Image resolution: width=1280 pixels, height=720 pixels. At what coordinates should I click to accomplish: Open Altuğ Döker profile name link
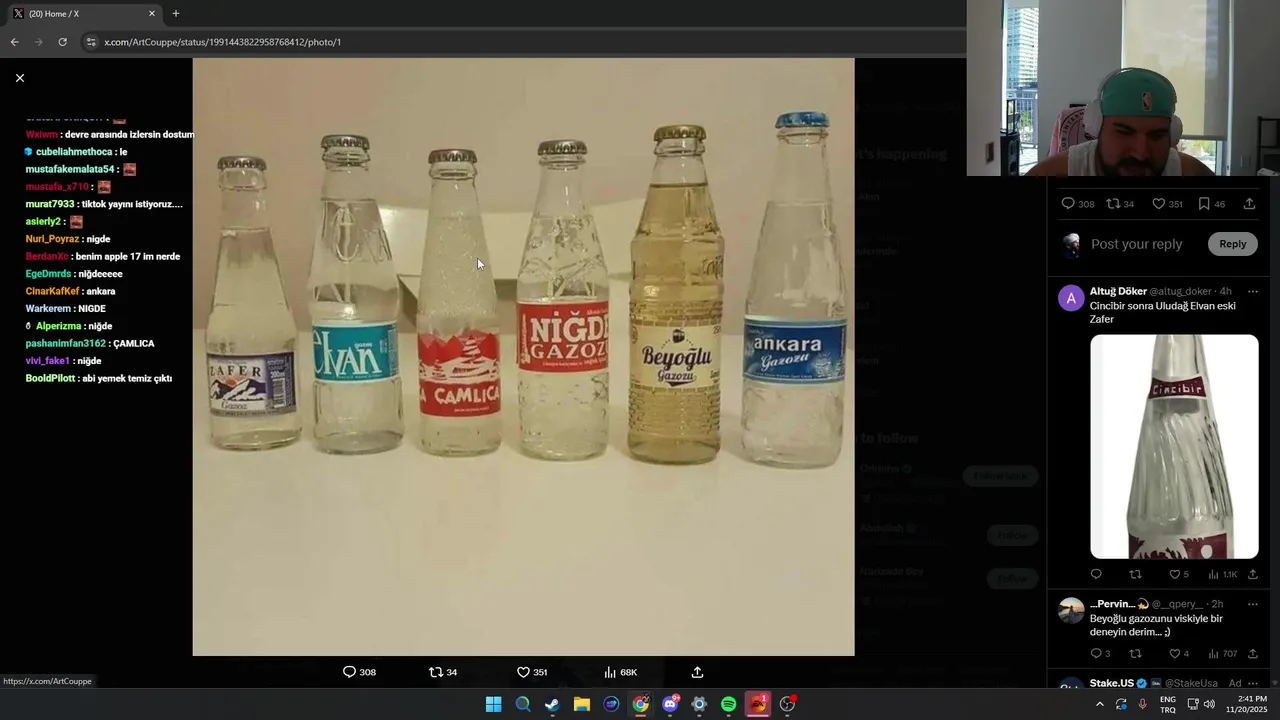tap(1118, 291)
